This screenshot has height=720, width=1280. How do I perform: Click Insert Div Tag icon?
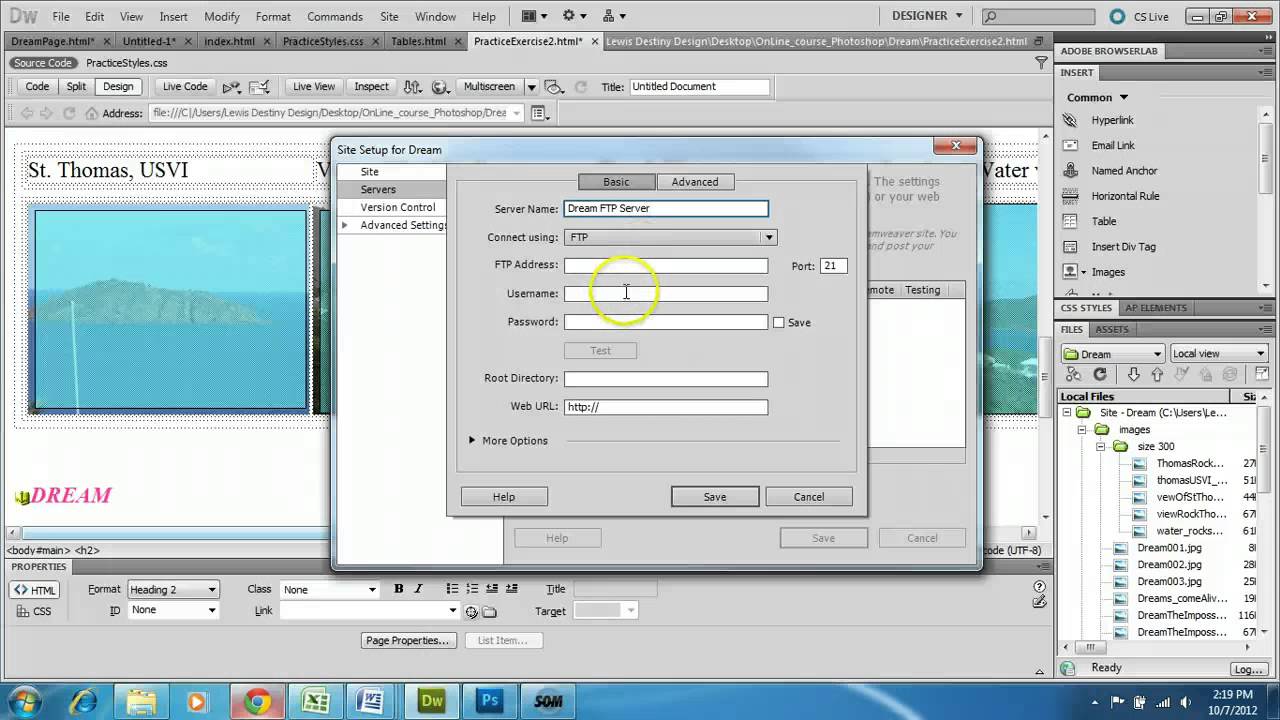1071,247
